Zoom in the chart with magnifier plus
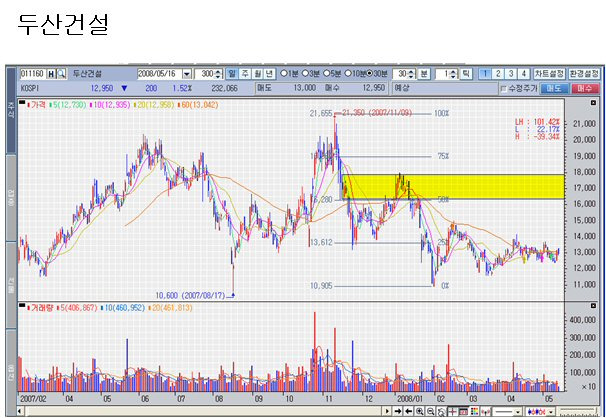Screen dimensions: 606x418 point(419,411)
